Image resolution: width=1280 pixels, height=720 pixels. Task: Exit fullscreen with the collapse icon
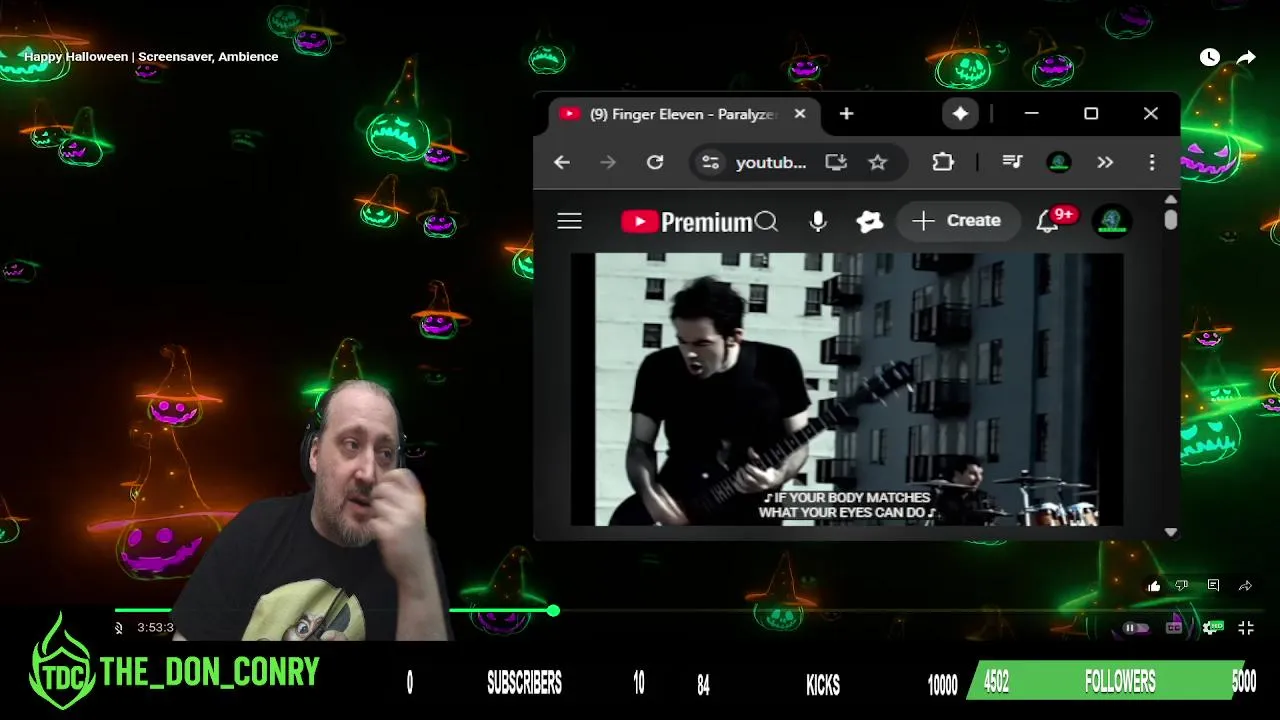(x=1246, y=628)
